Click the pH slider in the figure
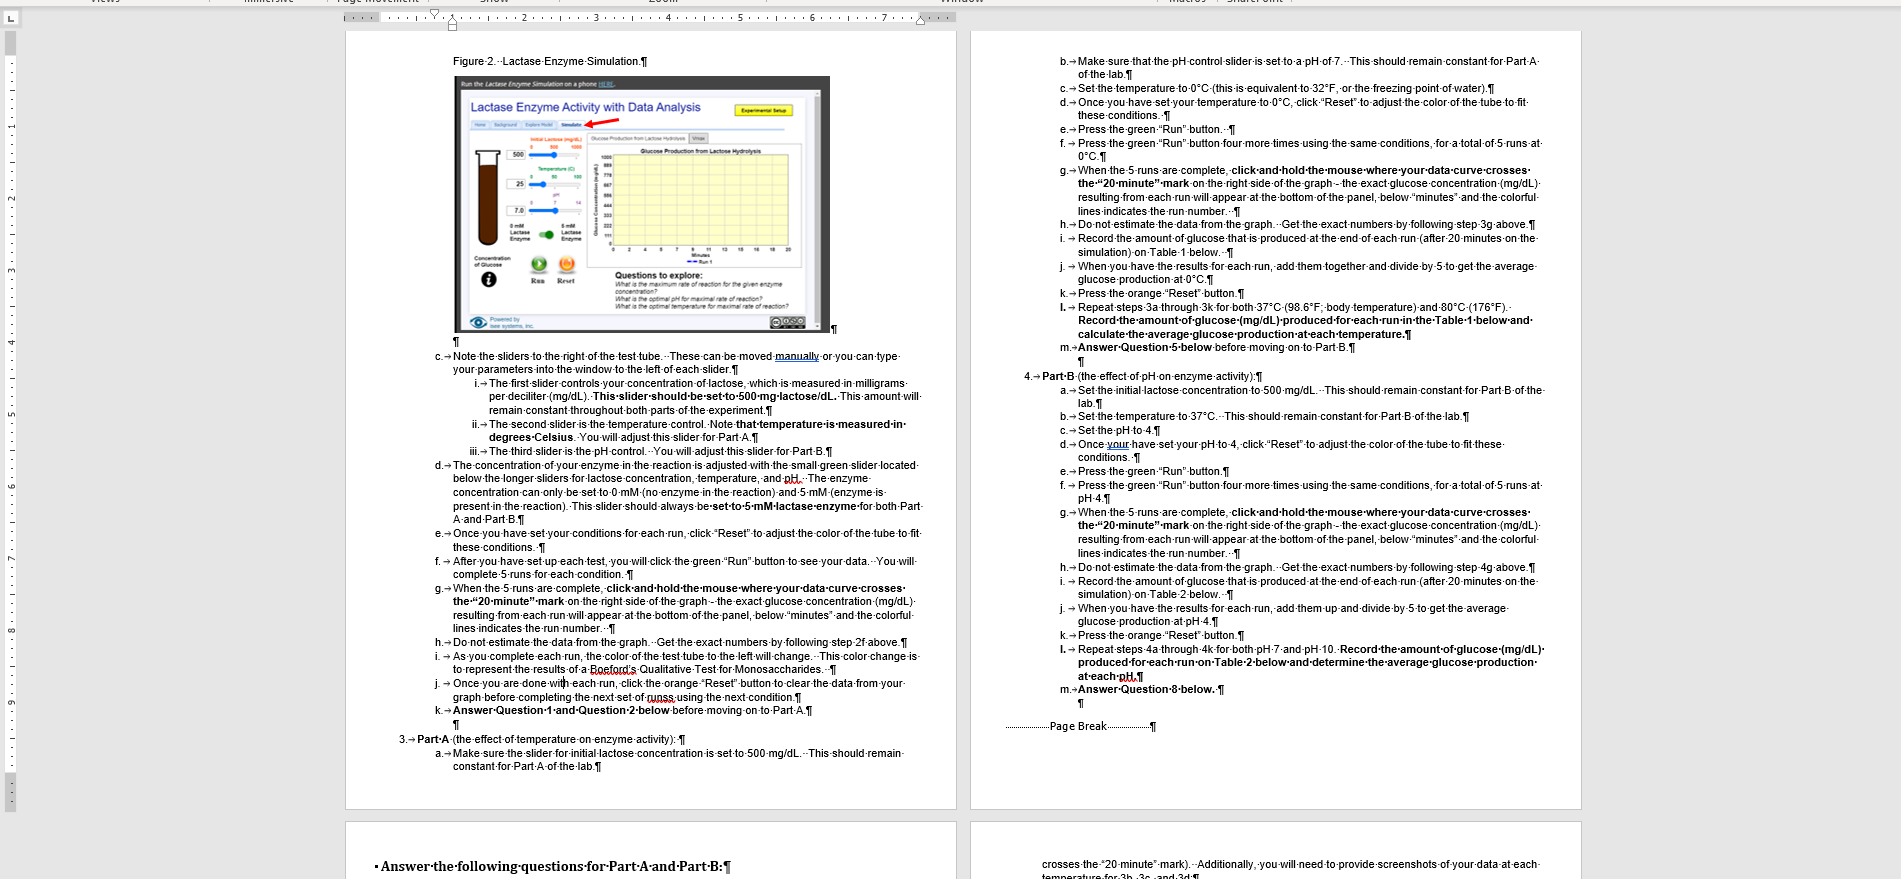 pos(555,210)
